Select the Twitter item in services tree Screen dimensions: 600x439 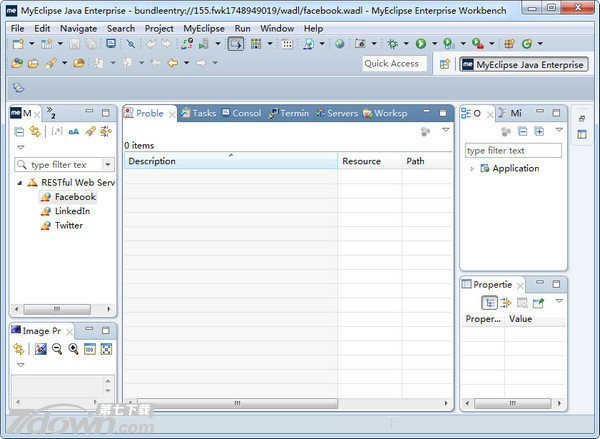[x=68, y=225]
